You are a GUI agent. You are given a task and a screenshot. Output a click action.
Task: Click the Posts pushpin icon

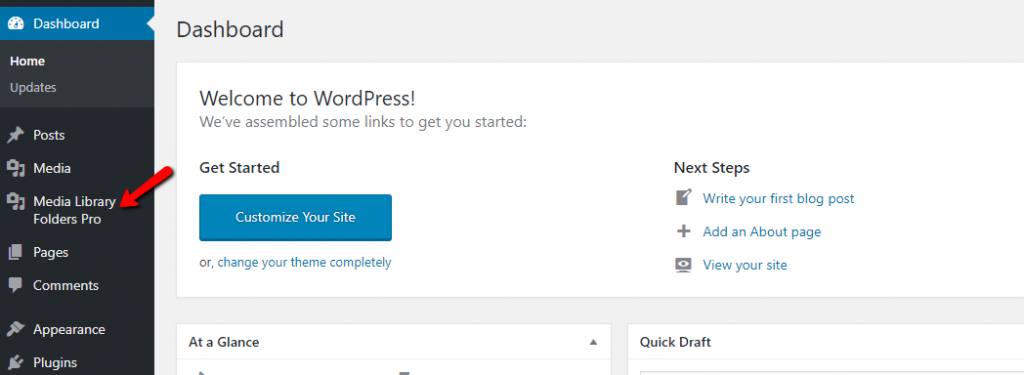click(x=16, y=135)
